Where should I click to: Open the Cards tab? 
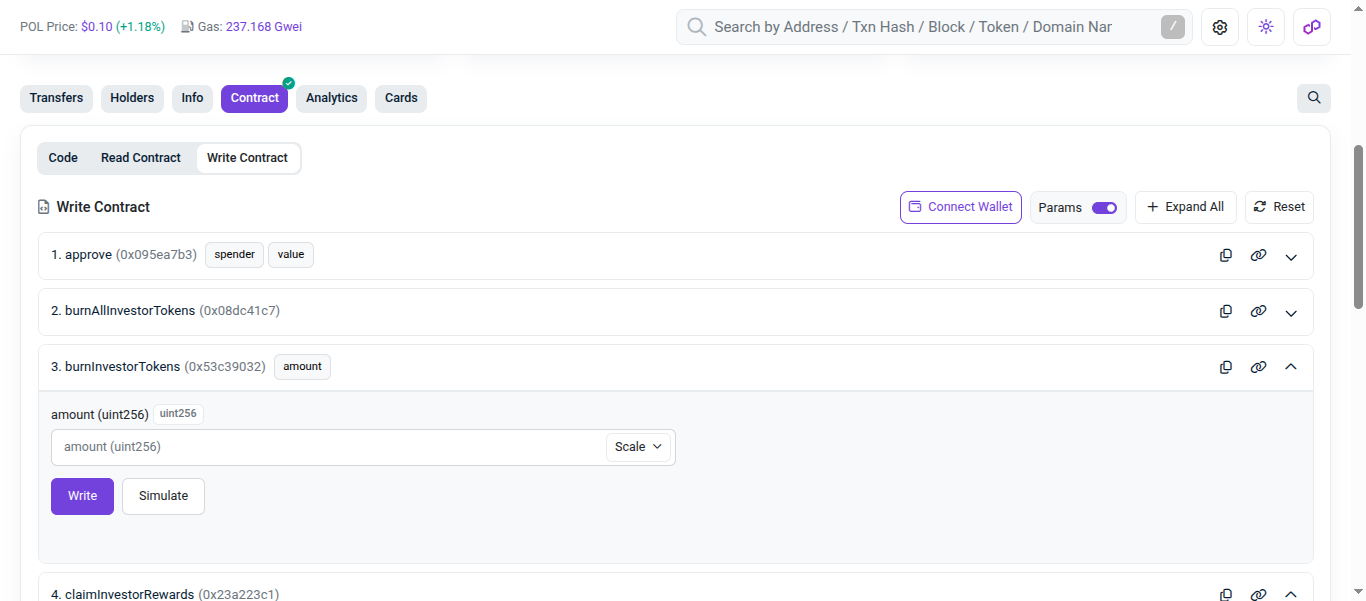tap(401, 98)
